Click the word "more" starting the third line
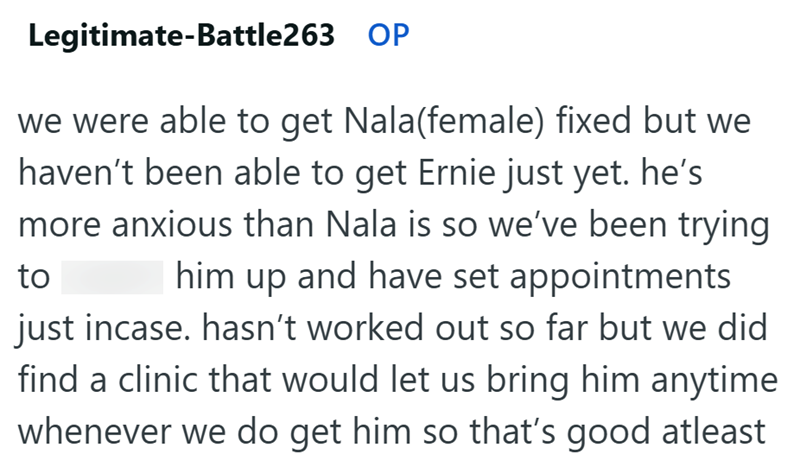The width and height of the screenshot is (800, 473). [54, 228]
